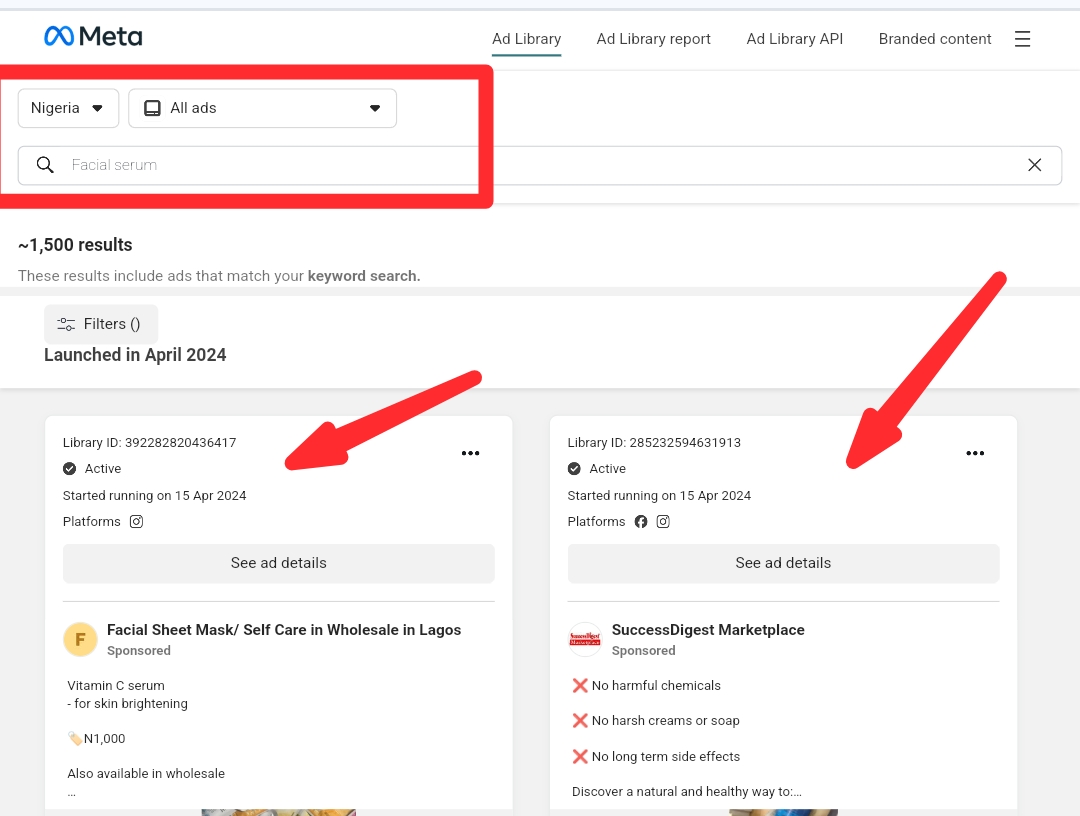Open Facial Sheet Mask/ Self Care page link
Screen dimensions: 1080x816
pos(284,629)
